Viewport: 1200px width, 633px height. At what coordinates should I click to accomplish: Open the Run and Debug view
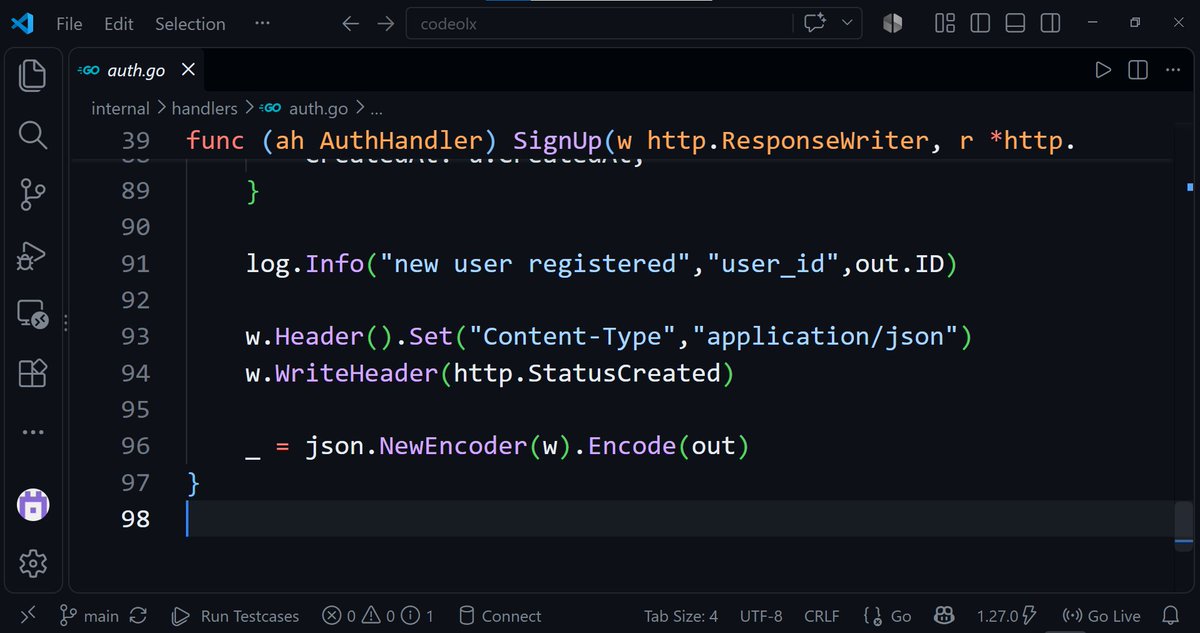point(33,254)
